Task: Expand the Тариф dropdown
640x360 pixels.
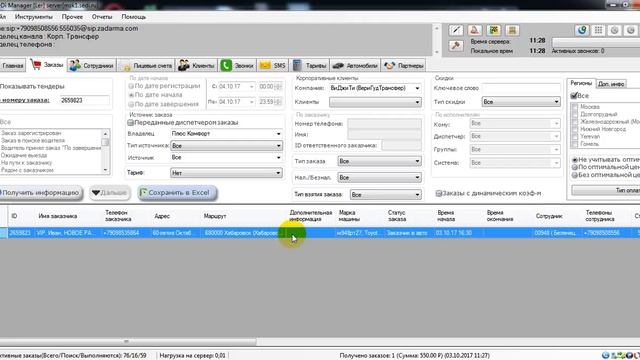Action: pyautogui.click(x=278, y=173)
